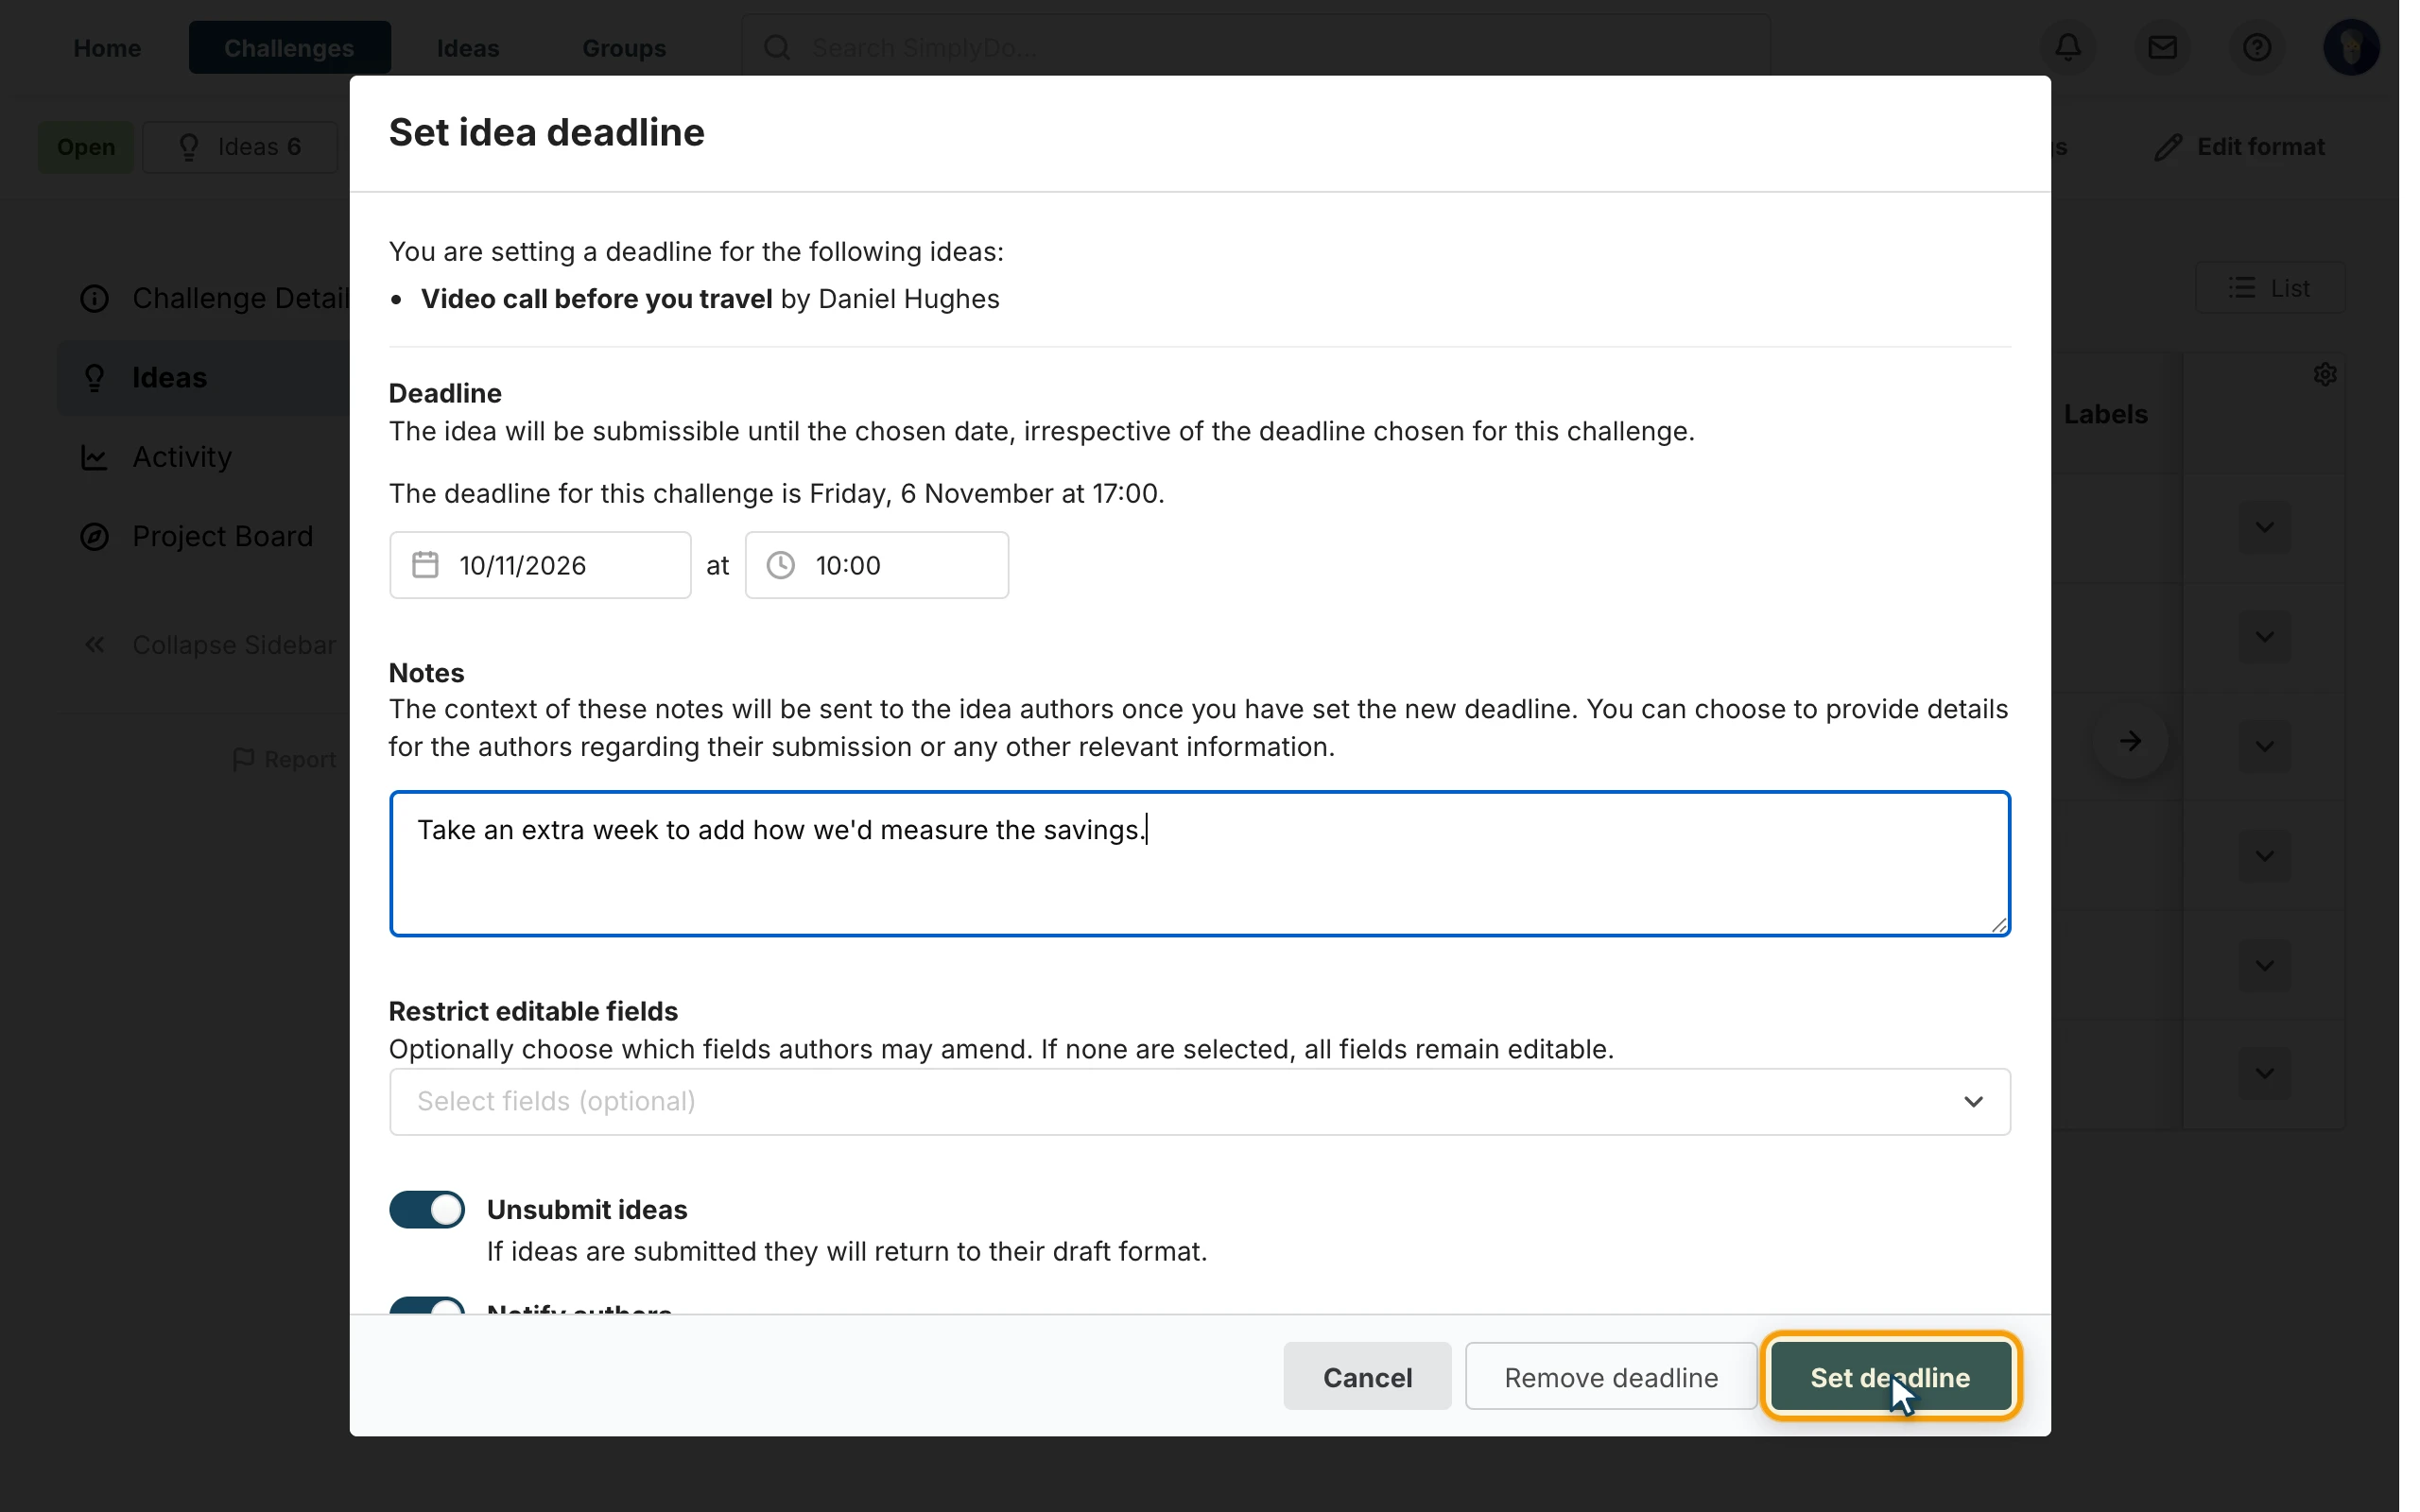Open the Ideas tab in top navigation
The image size is (2420, 1512).
point(468,47)
